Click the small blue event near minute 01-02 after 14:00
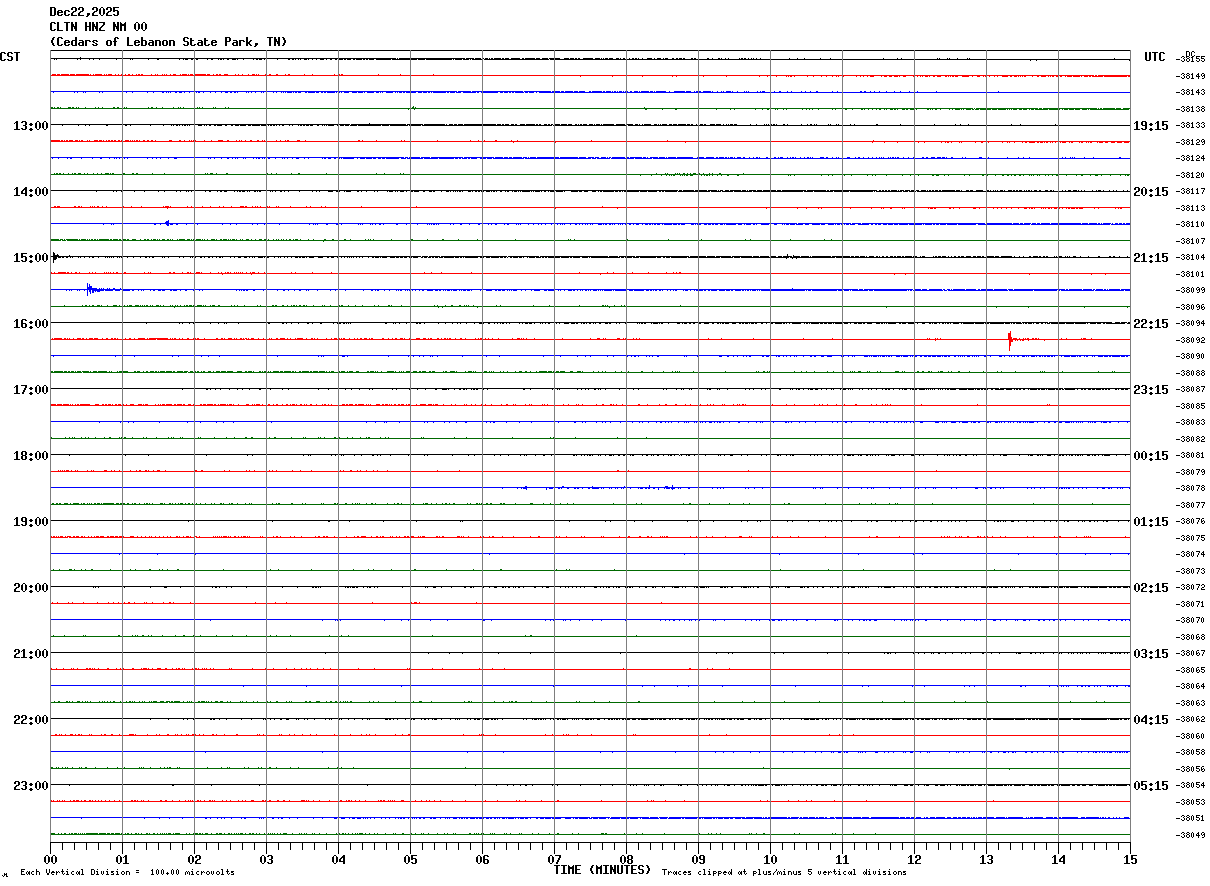1210x886 pixels. 167,223
